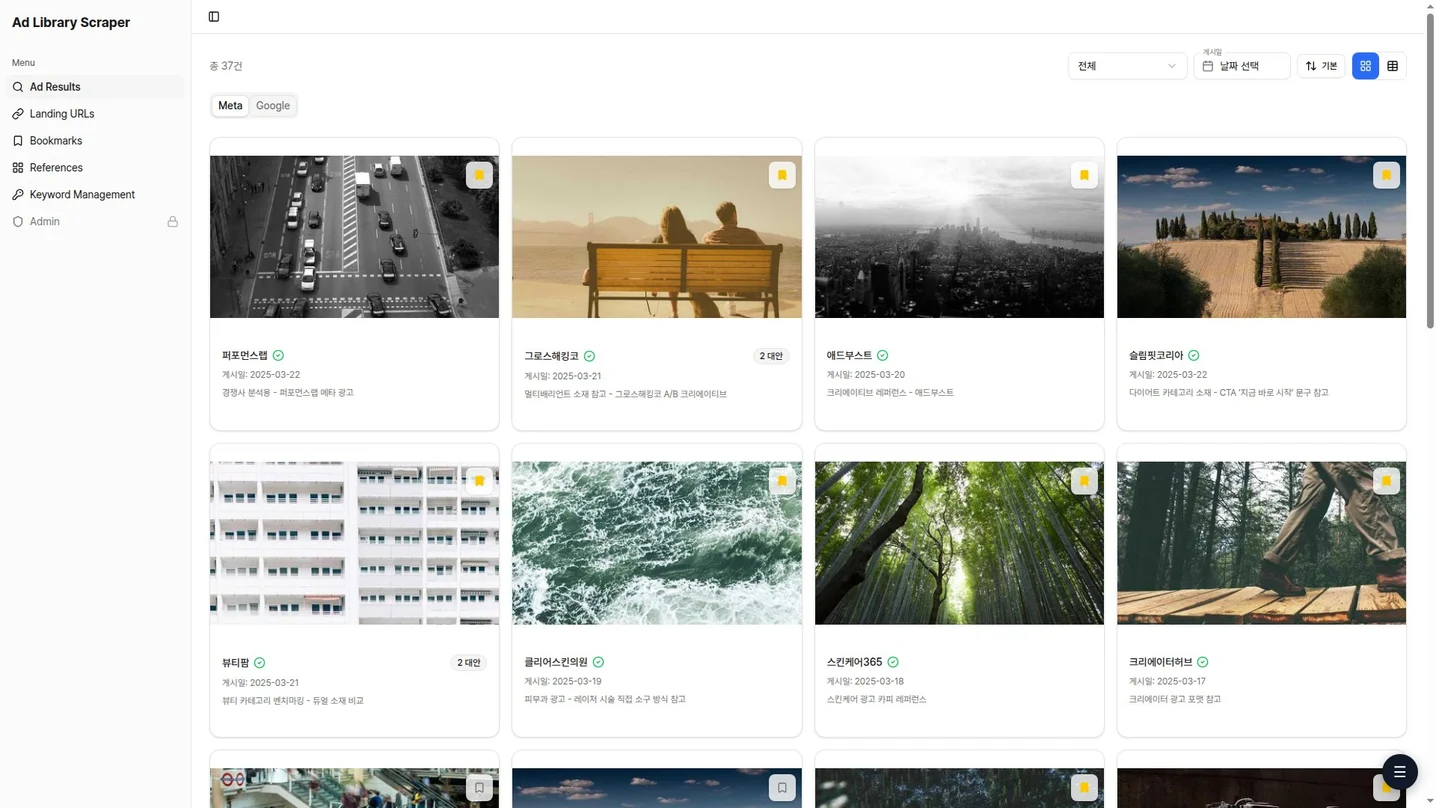Image resolution: width=1436 pixels, height=808 pixels.
Task: Open 그로스해킹코 bench couple thumbnail
Action: (657, 237)
